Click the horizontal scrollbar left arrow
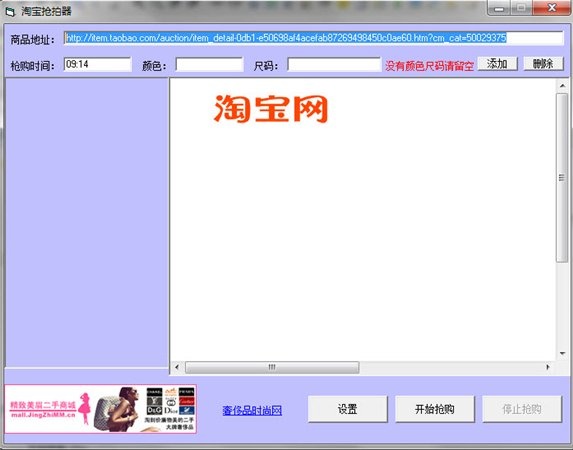This screenshot has height=450, width=573. 177,367
